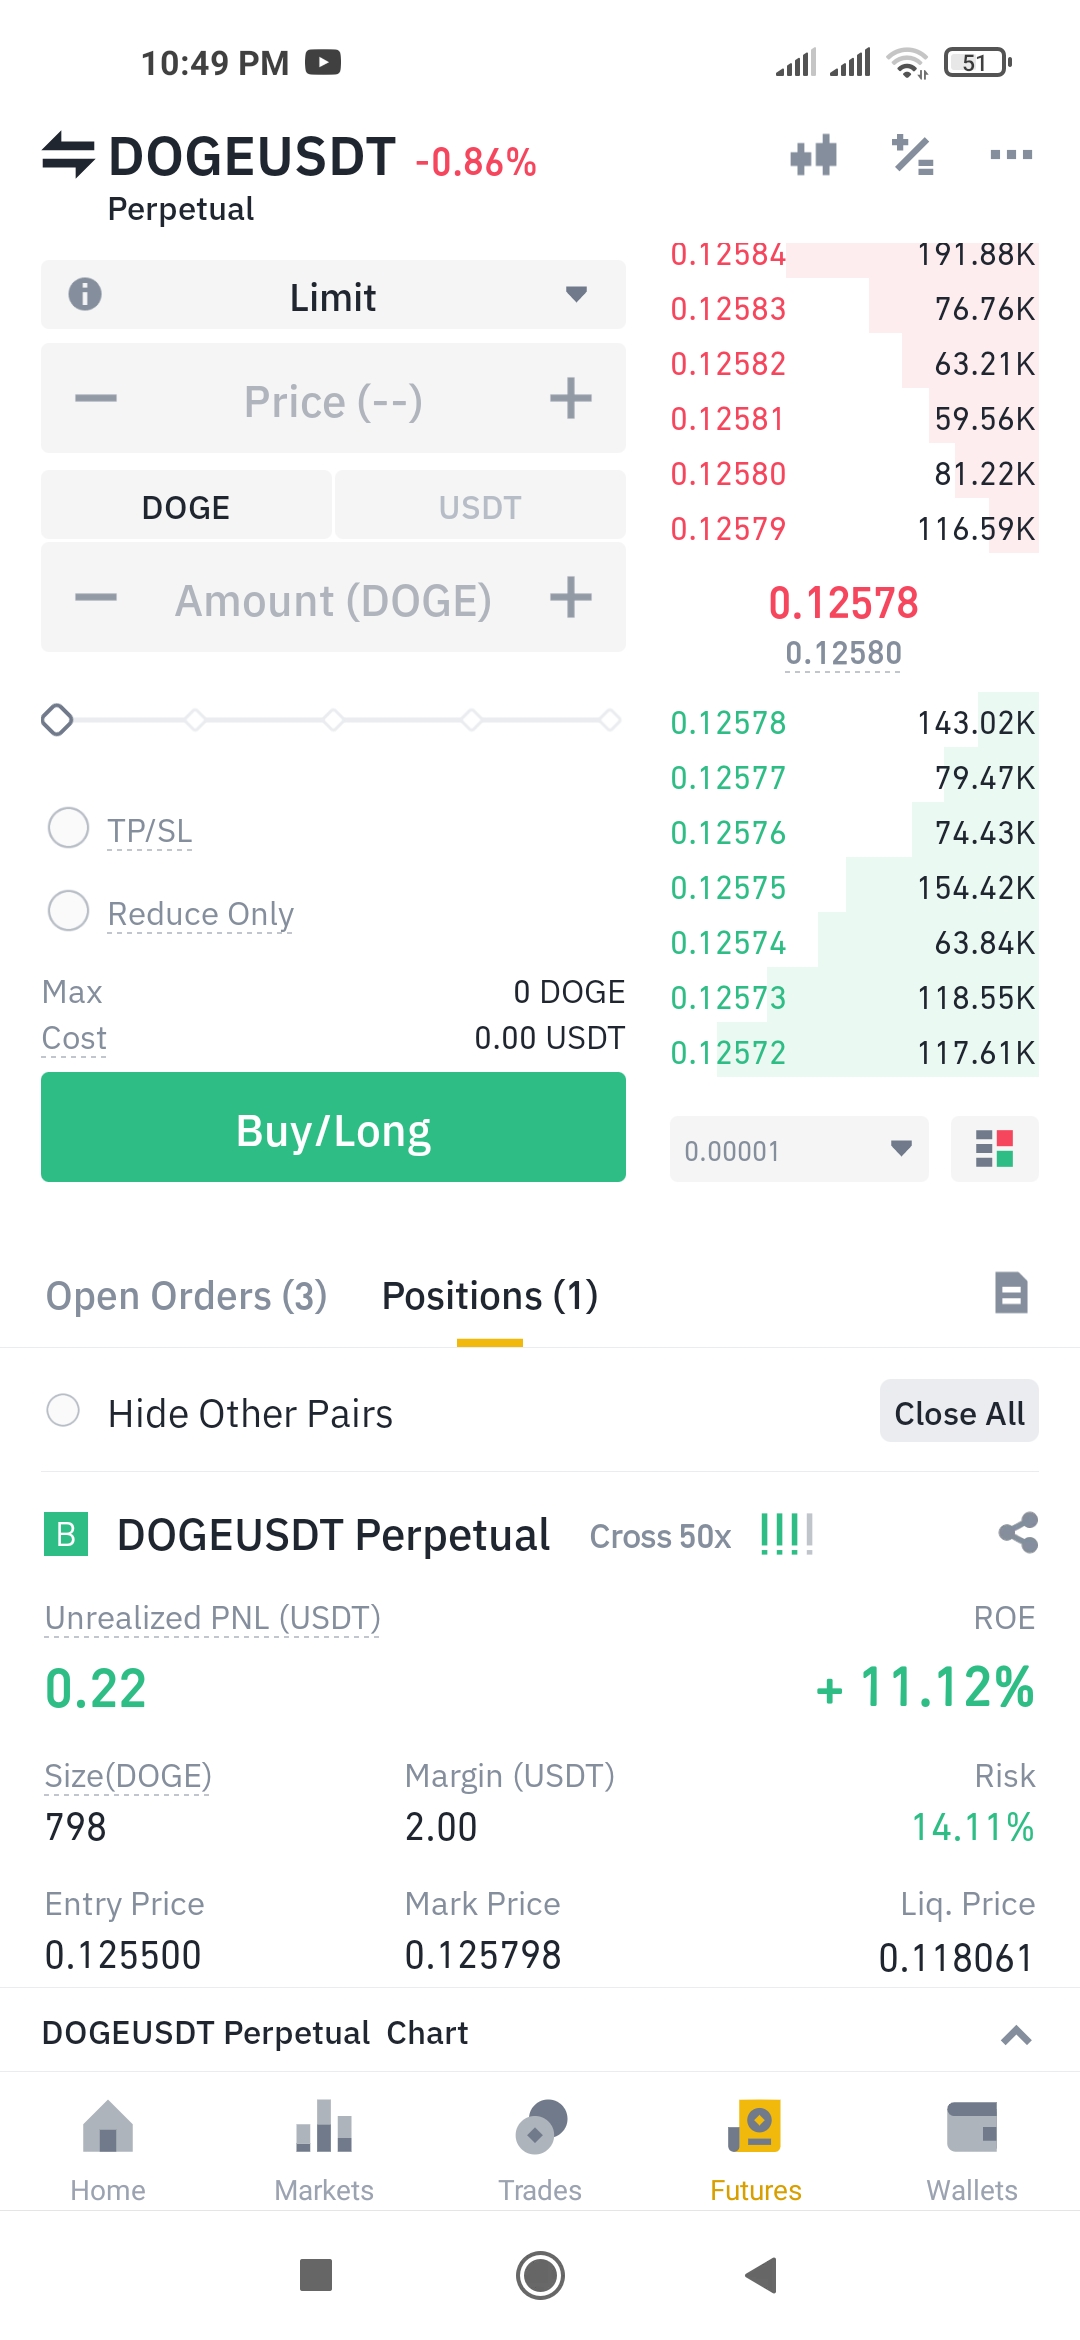This screenshot has height=2340, width=1080.
Task: Open the order history document icon
Action: 1011,1293
